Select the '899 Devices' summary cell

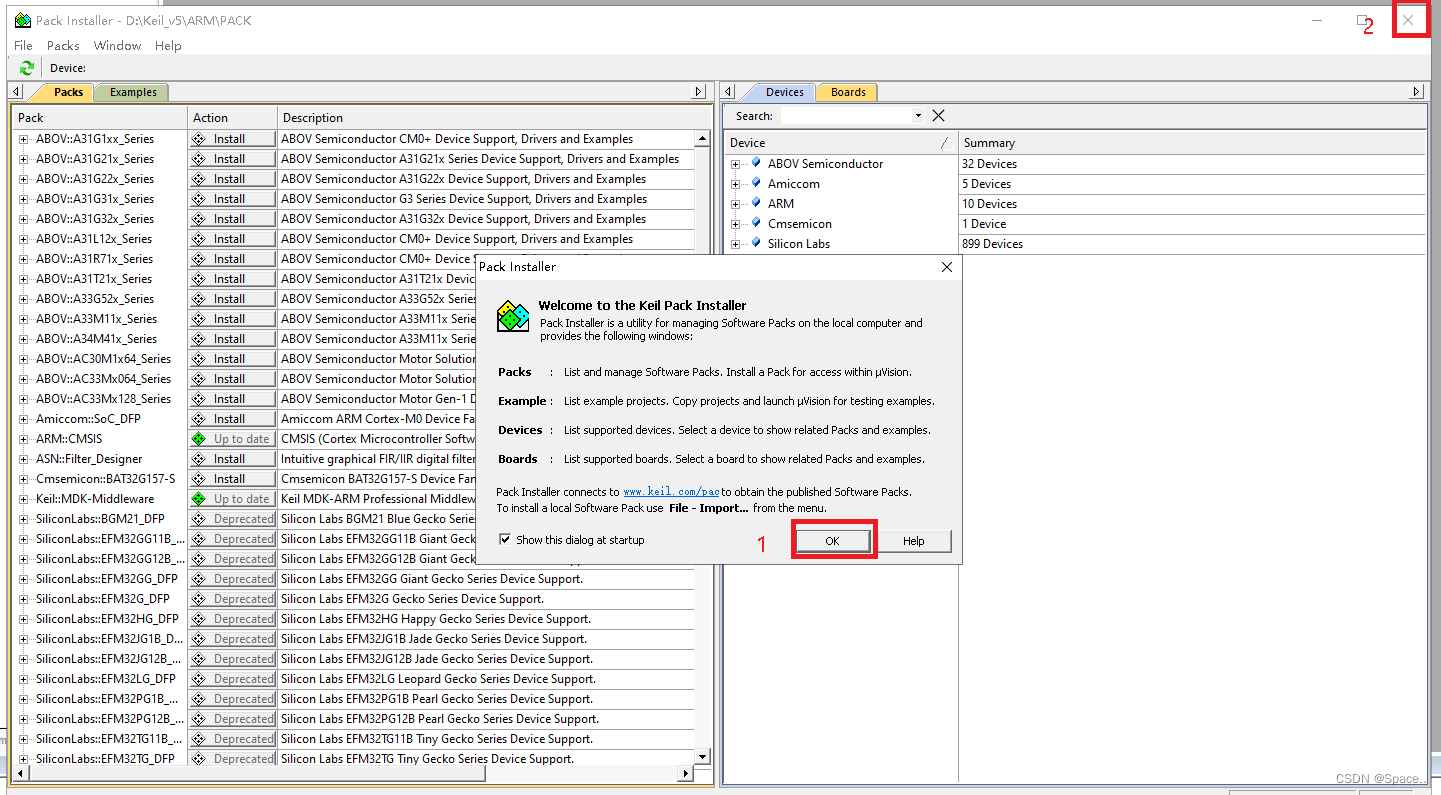1192,244
